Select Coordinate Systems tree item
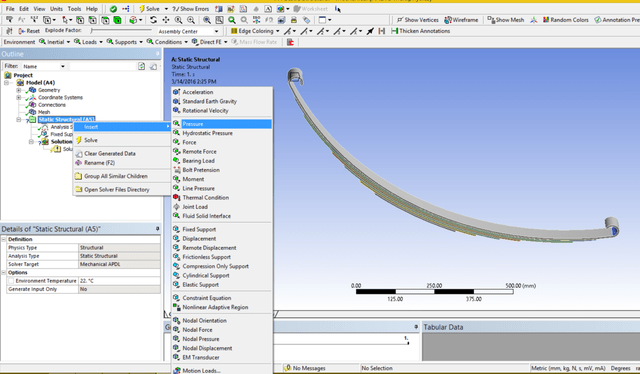The image size is (640, 374). [60, 97]
